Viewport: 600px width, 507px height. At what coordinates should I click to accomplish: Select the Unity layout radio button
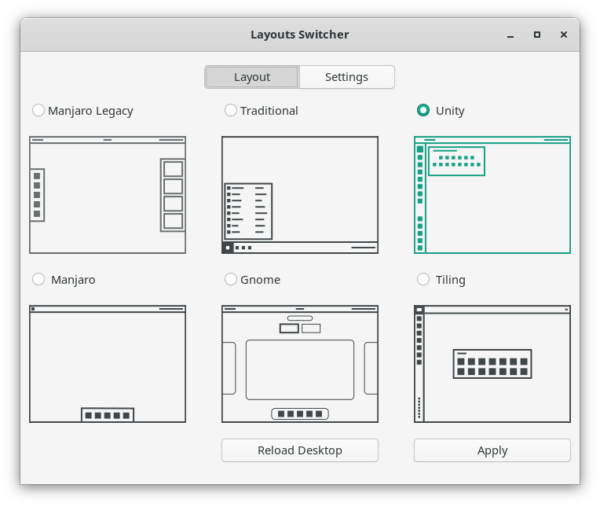[x=423, y=110]
